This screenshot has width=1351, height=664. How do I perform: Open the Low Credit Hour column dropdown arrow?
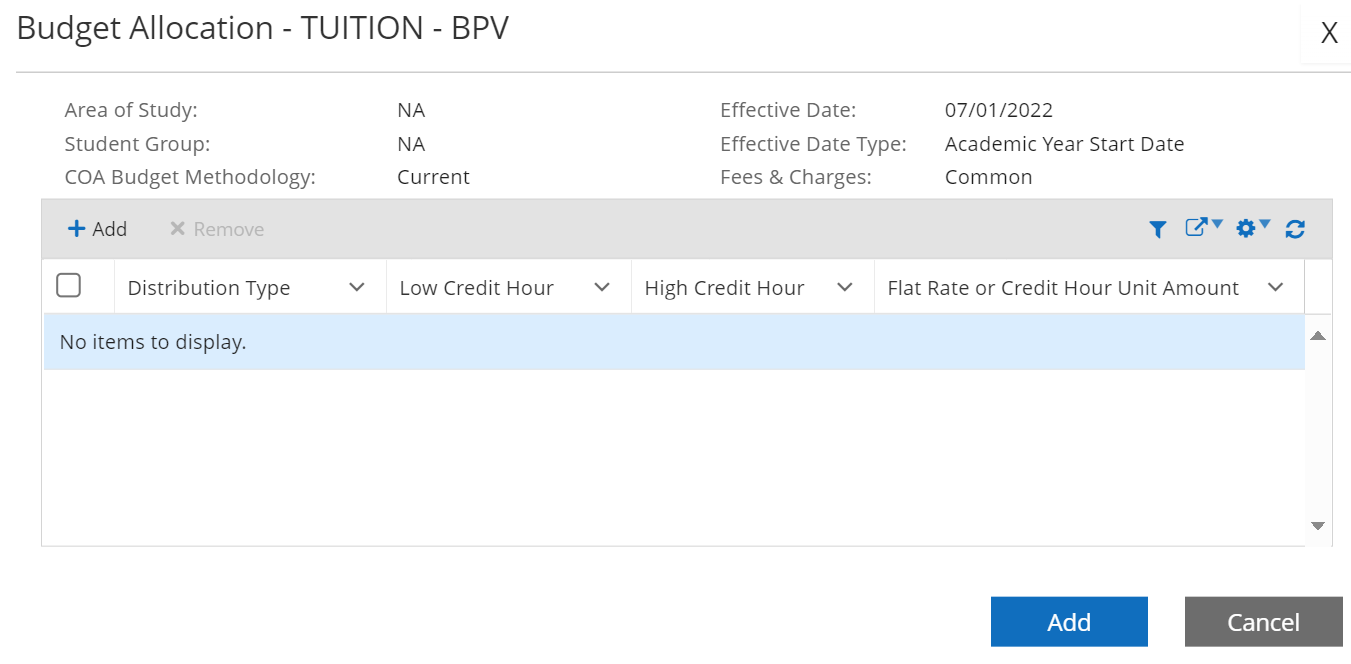coord(601,288)
